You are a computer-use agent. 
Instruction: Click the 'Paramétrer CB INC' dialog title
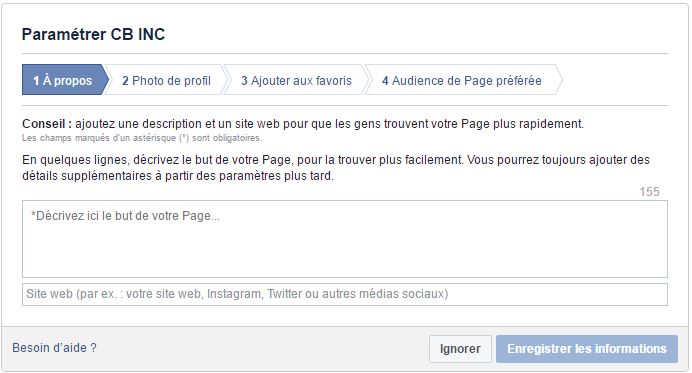click(93, 34)
